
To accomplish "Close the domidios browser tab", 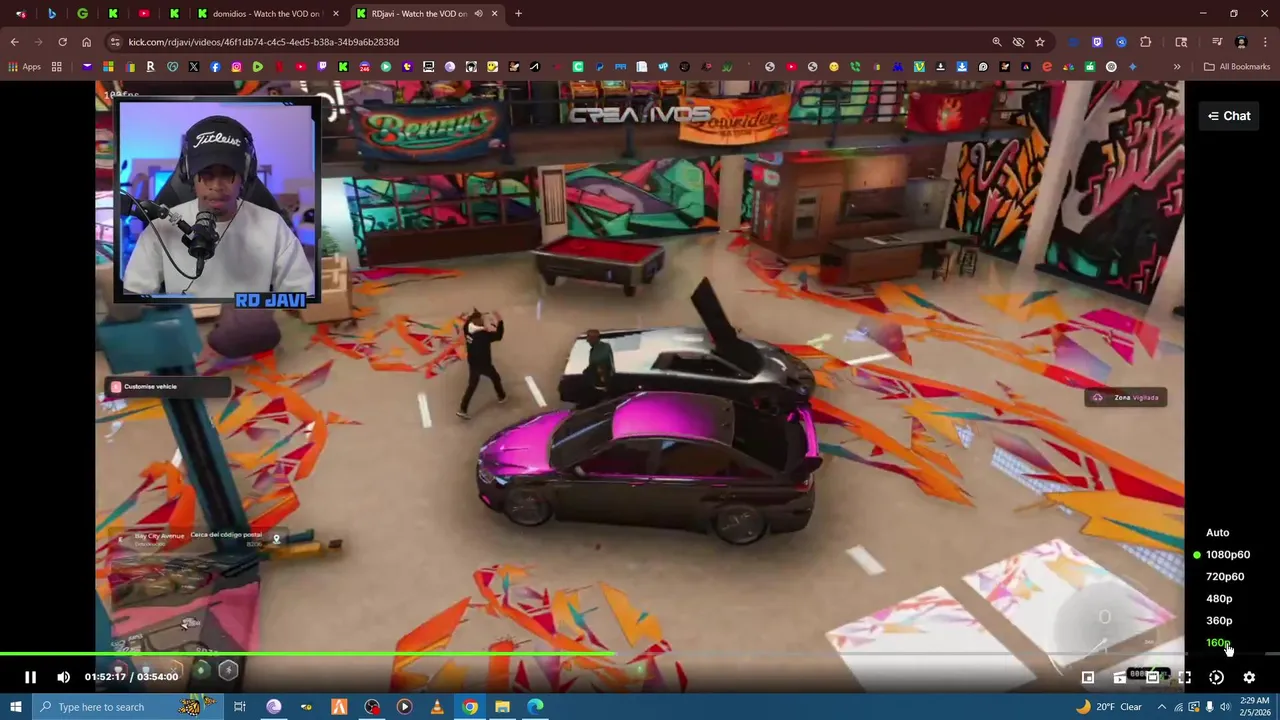I will 336,14.
